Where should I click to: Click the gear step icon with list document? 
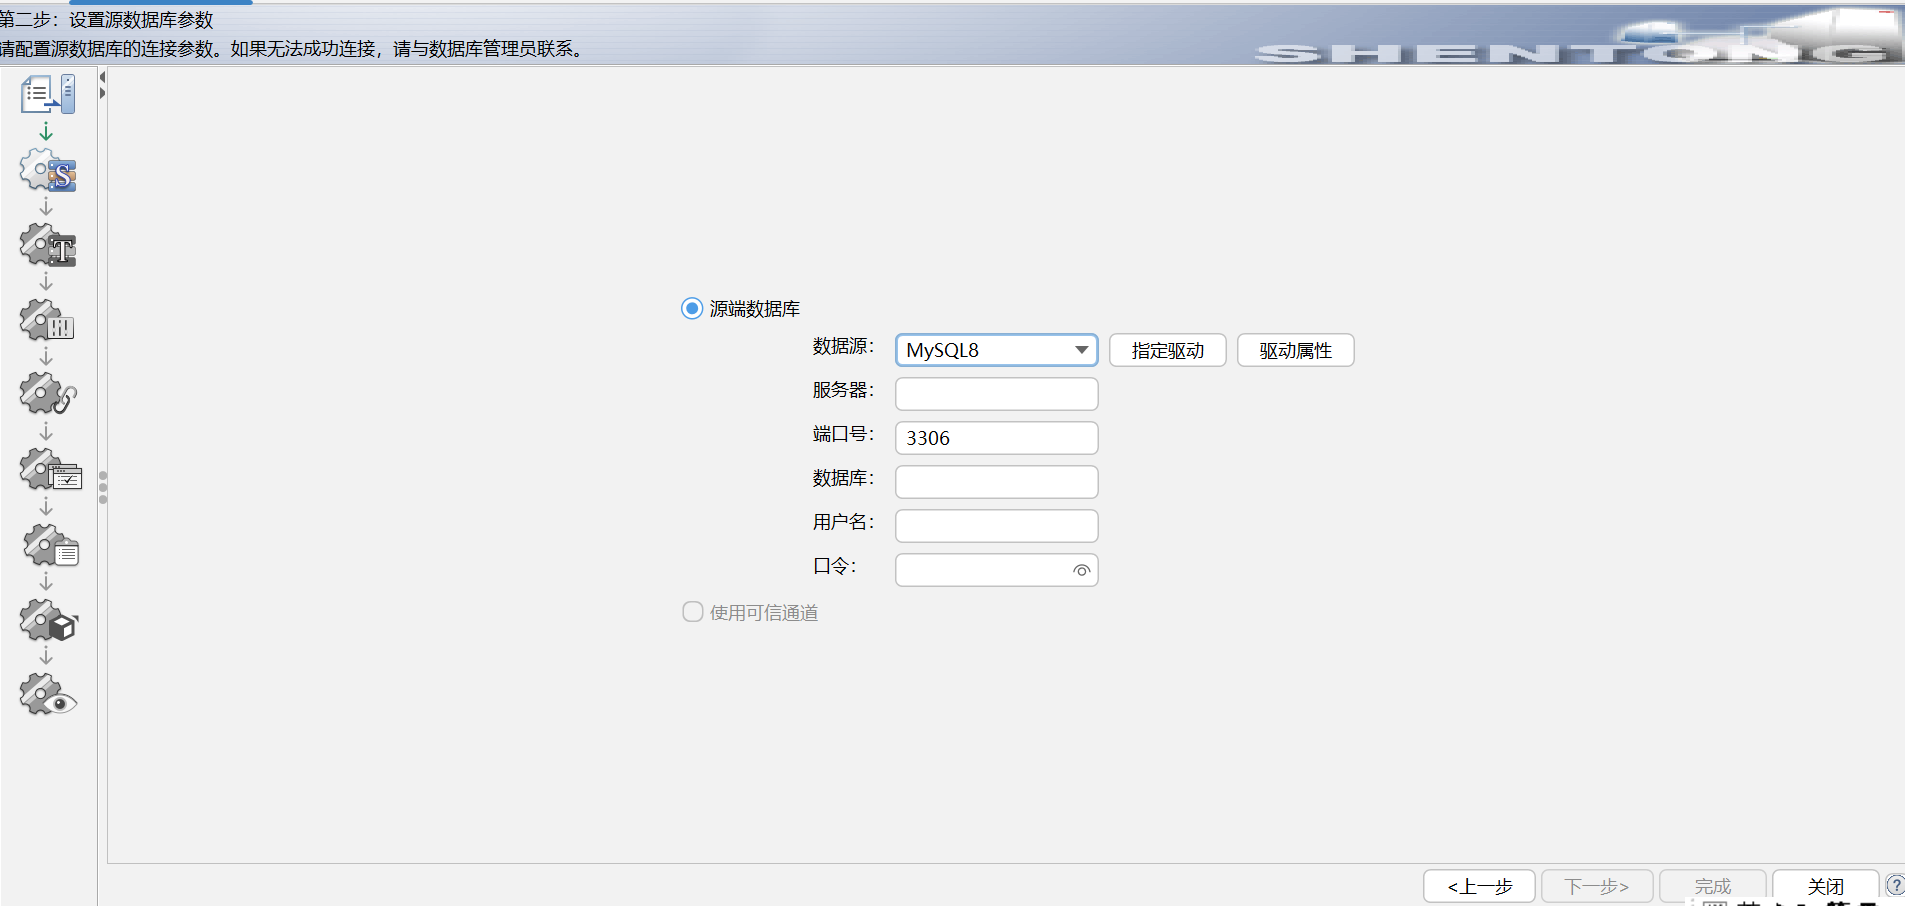50,546
